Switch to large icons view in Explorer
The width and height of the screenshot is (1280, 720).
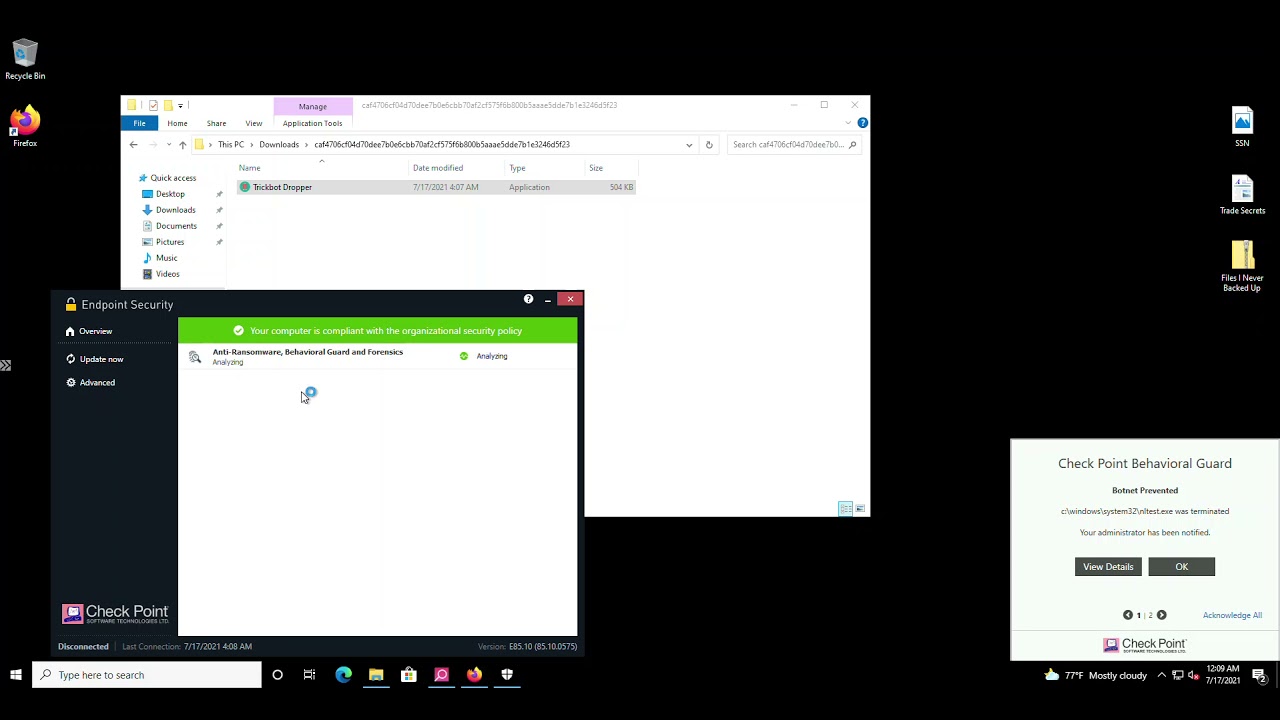pyautogui.click(x=860, y=509)
